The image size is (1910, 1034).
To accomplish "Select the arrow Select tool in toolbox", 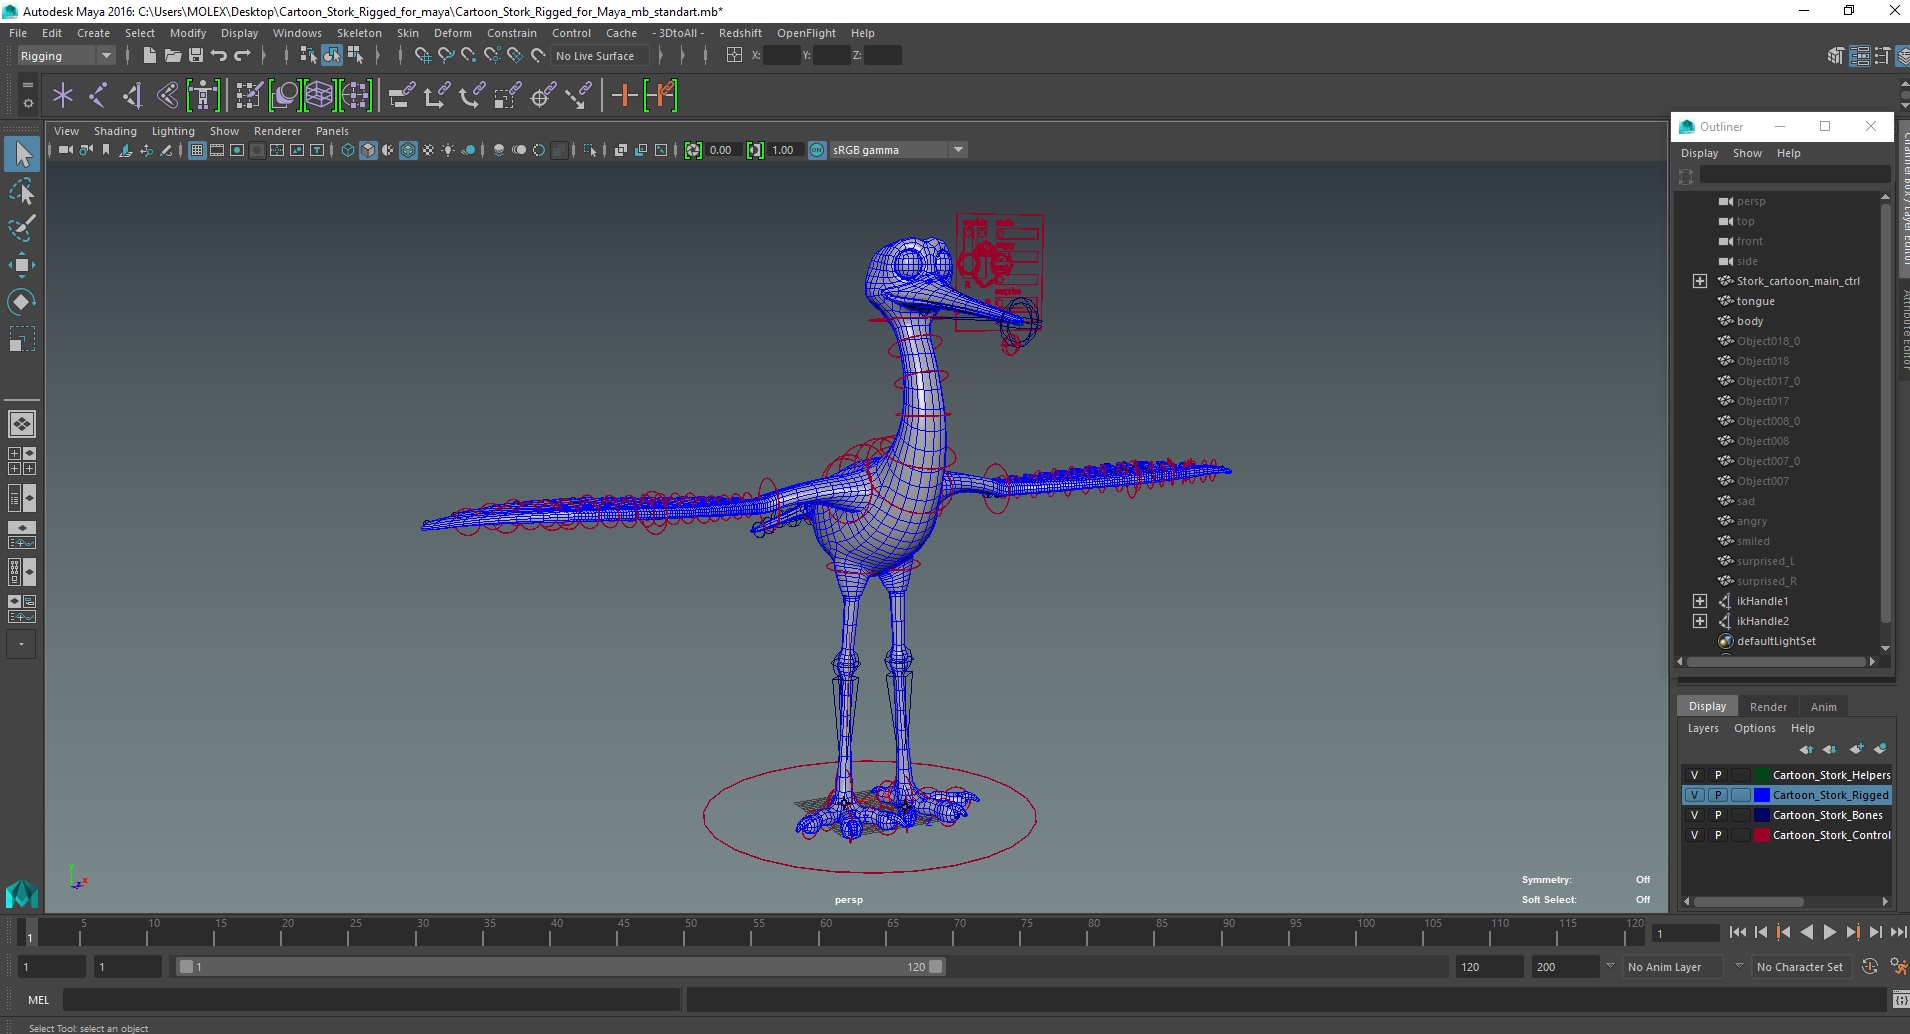I will click(22, 154).
